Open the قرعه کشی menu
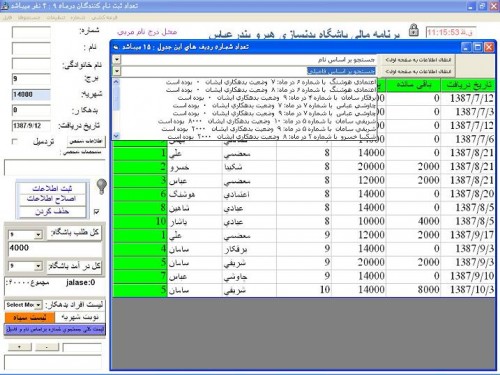Screen dimensions: 500x375 click(104, 17)
